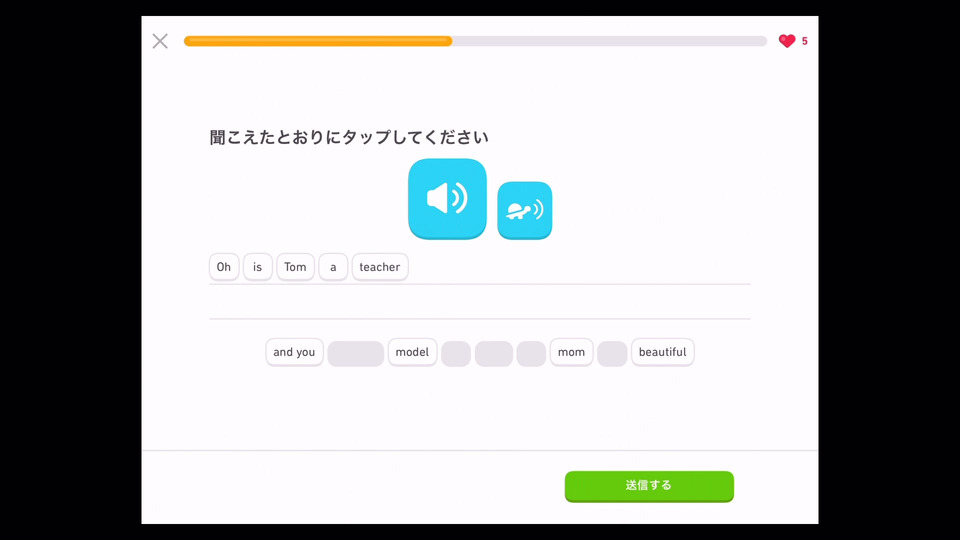Remove the 'is' word from the answer
The width and height of the screenshot is (960, 540).
click(x=258, y=267)
